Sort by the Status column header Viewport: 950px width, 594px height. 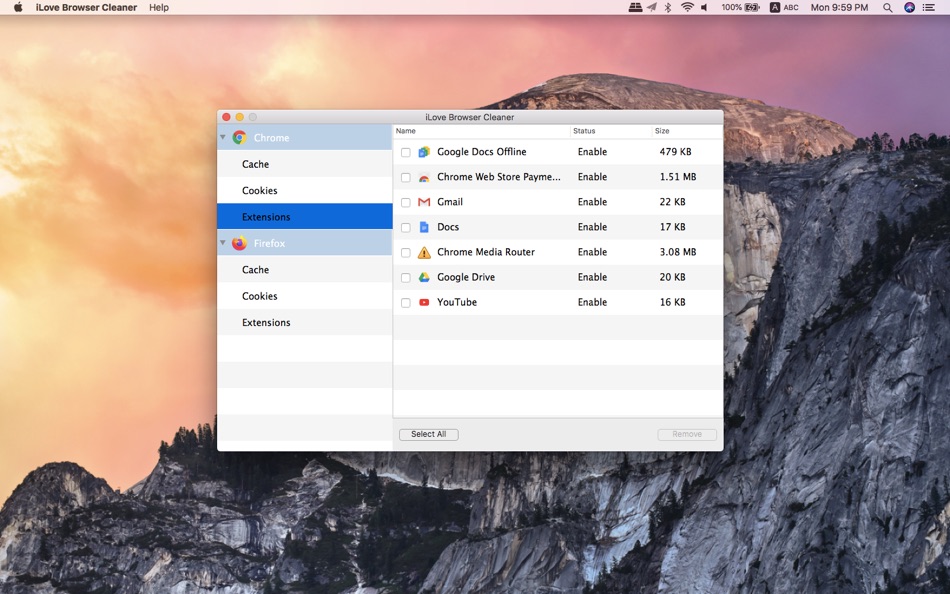point(611,131)
